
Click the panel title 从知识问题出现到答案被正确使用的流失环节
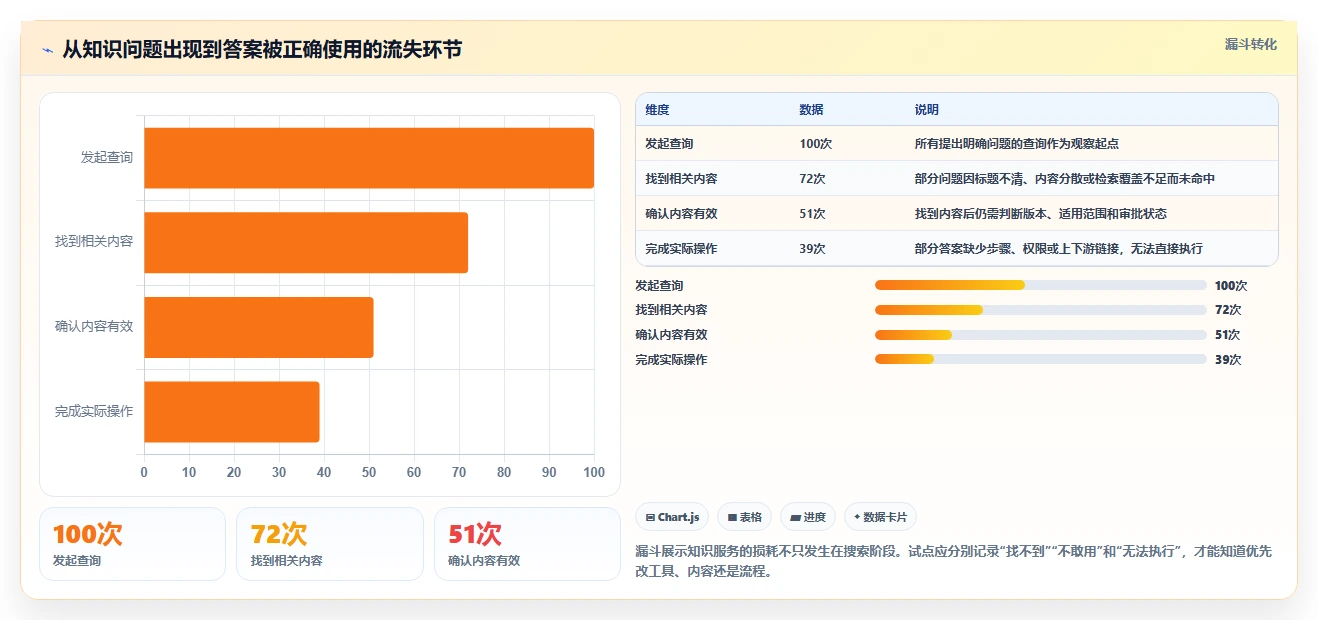(262, 50)
